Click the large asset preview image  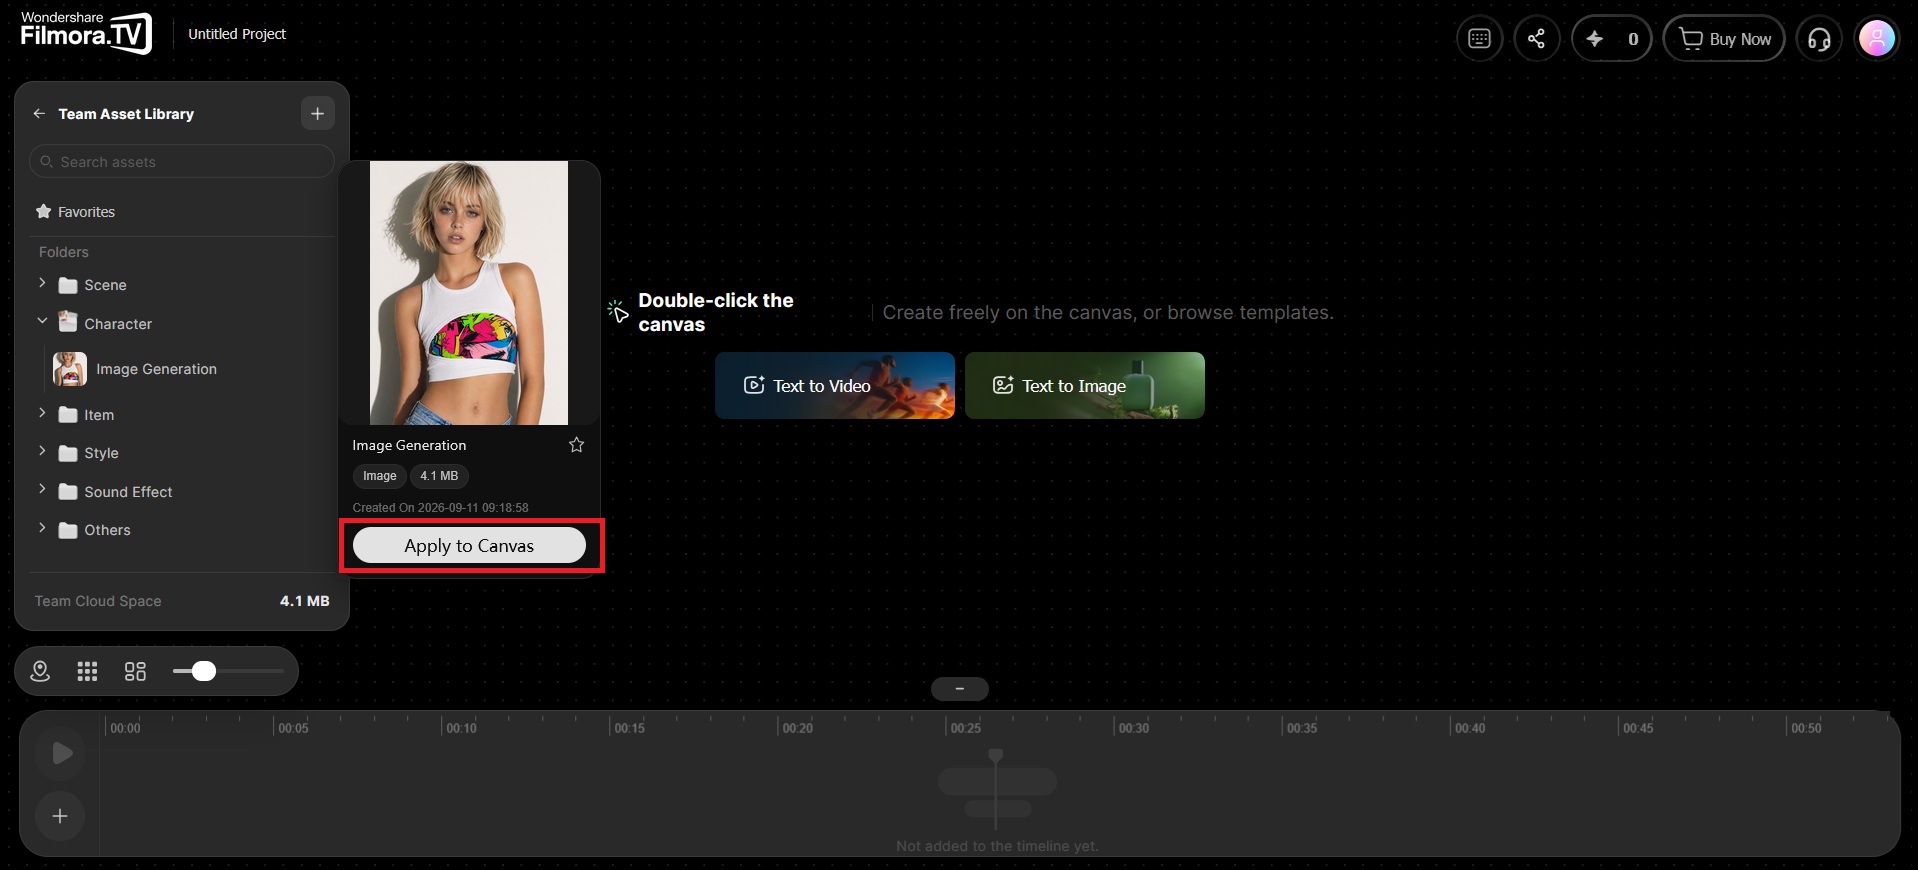click(469, 293)
